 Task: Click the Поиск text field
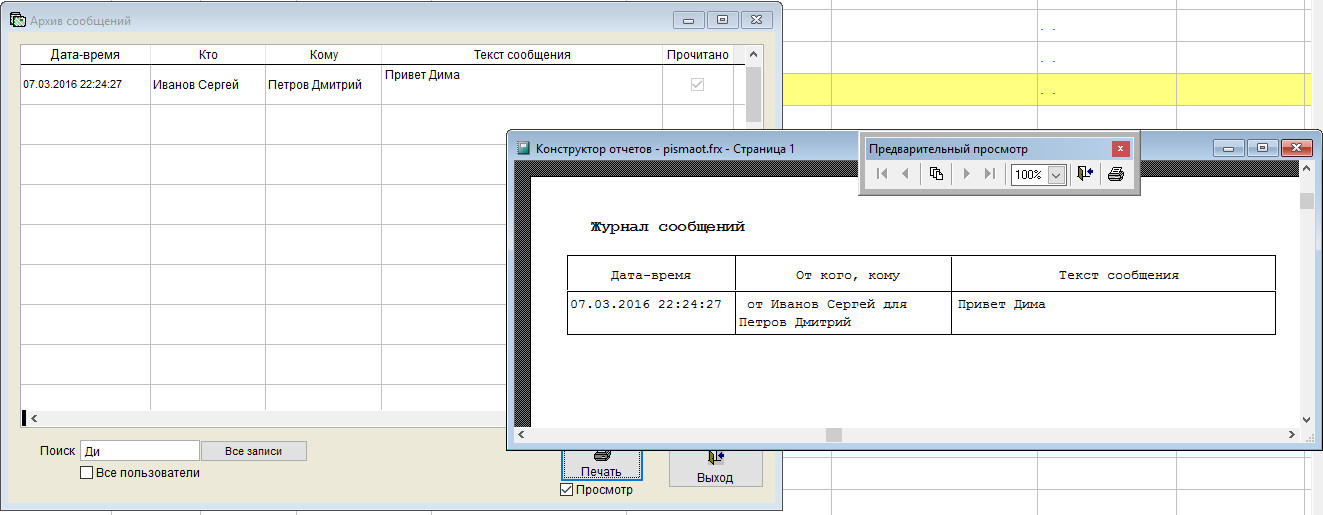coord(139,451)
